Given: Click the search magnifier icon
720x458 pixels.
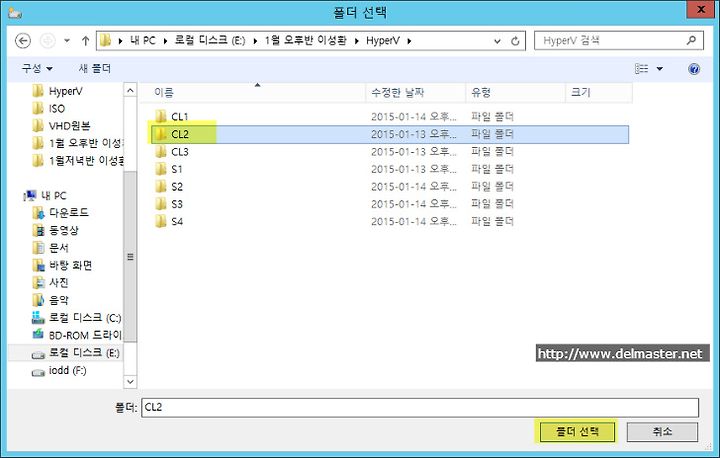Looking at the screenshot, I should coord(692,40).
